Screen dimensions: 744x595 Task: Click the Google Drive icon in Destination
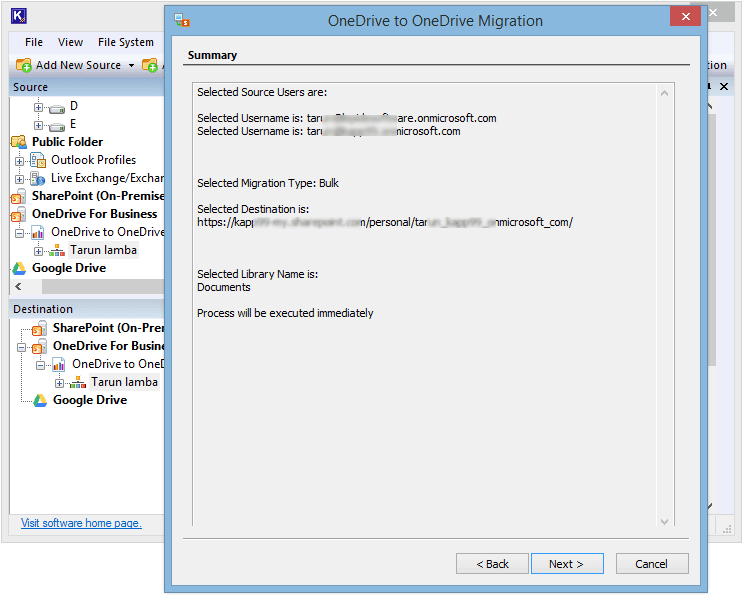[40, 400]
